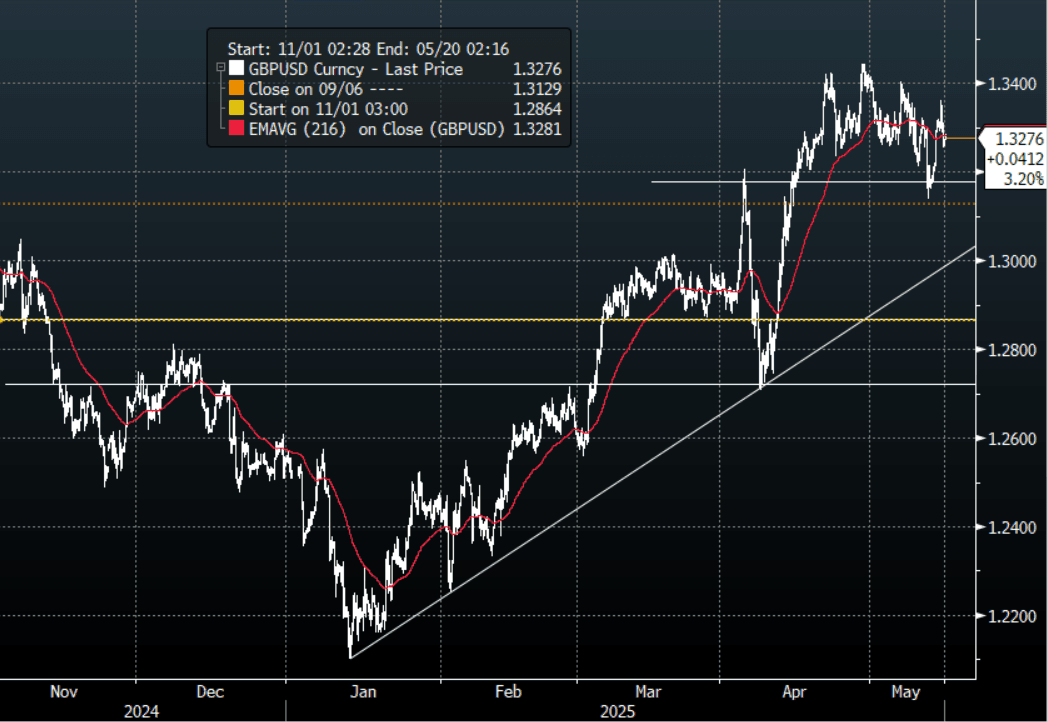Click the 2024 year label
The width and height of the screenshot is (1048, 722).
coord(142,711)
